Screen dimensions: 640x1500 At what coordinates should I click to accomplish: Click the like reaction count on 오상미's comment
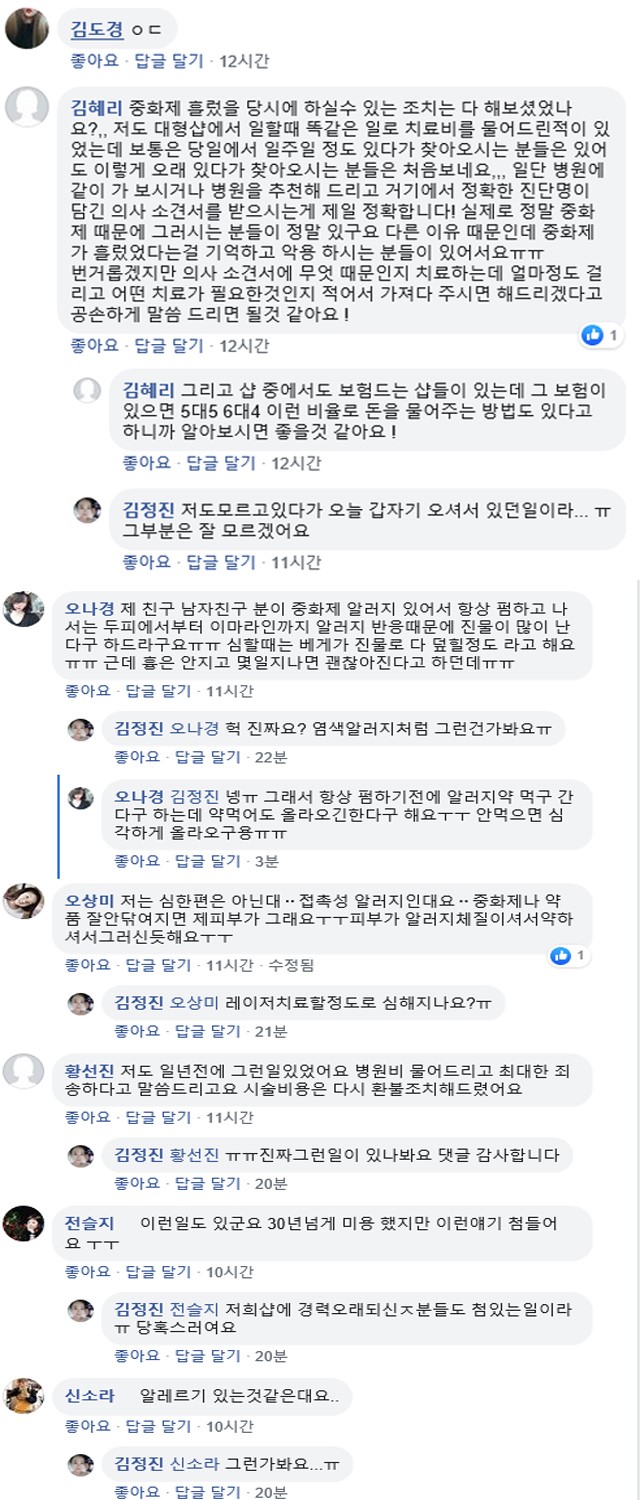[581, 957]
